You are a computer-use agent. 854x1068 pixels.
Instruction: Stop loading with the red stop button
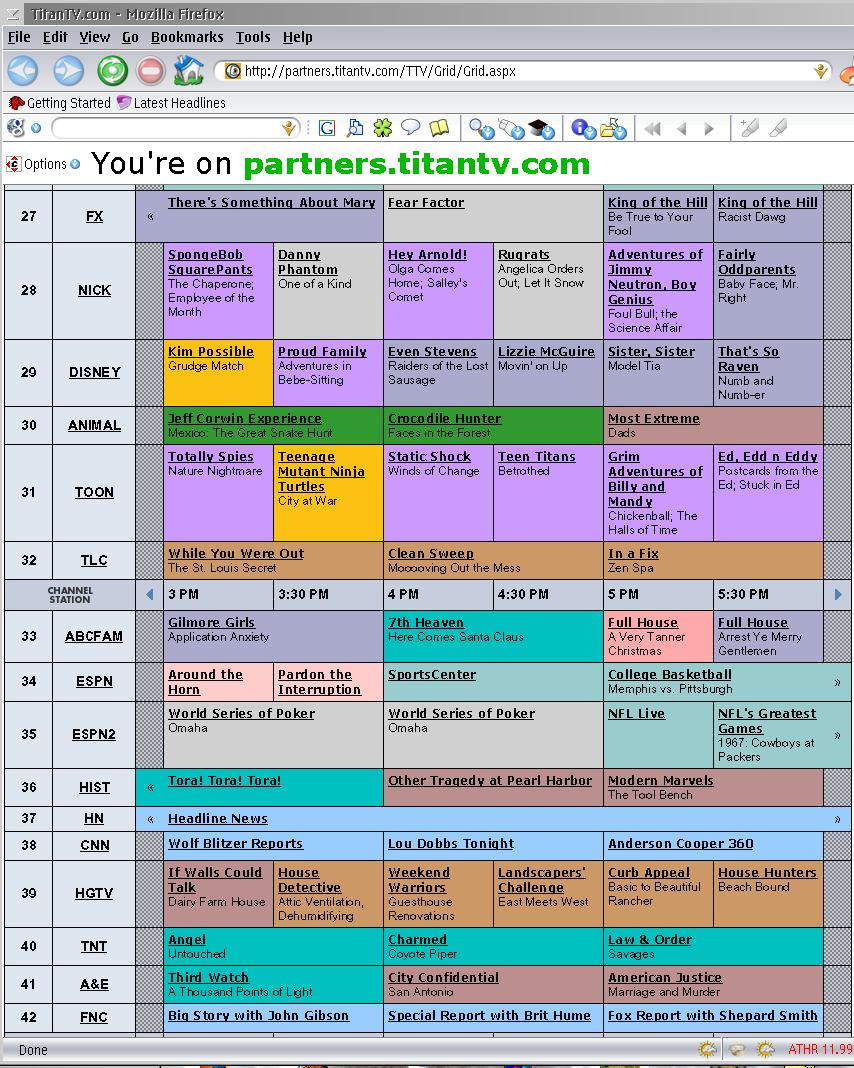click(x=151, y=70)
